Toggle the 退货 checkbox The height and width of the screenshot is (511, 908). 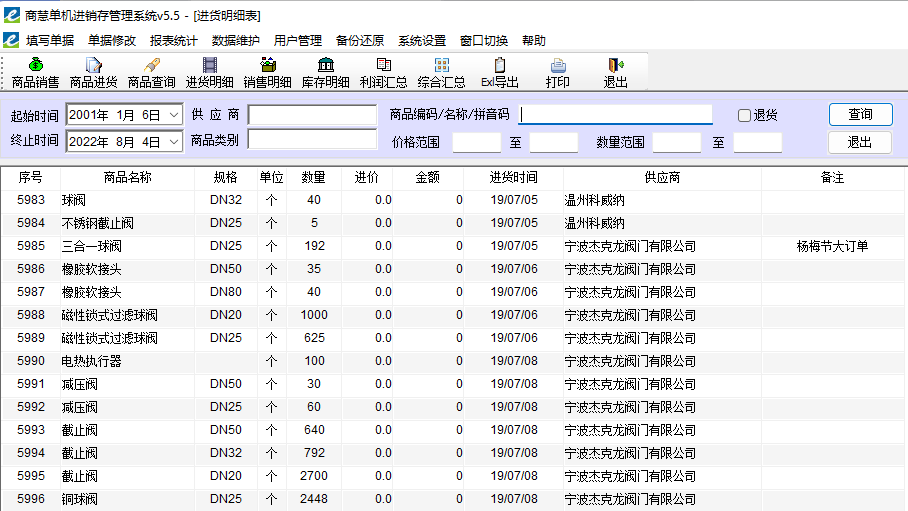744,115
